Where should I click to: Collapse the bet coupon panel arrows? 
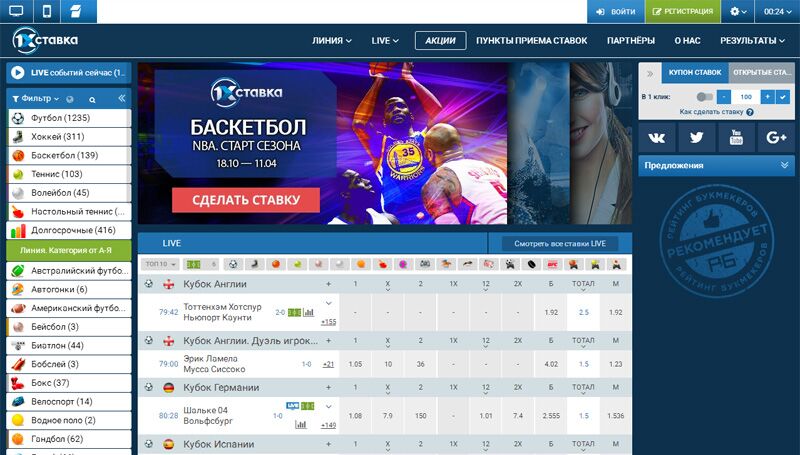(650, 73)
